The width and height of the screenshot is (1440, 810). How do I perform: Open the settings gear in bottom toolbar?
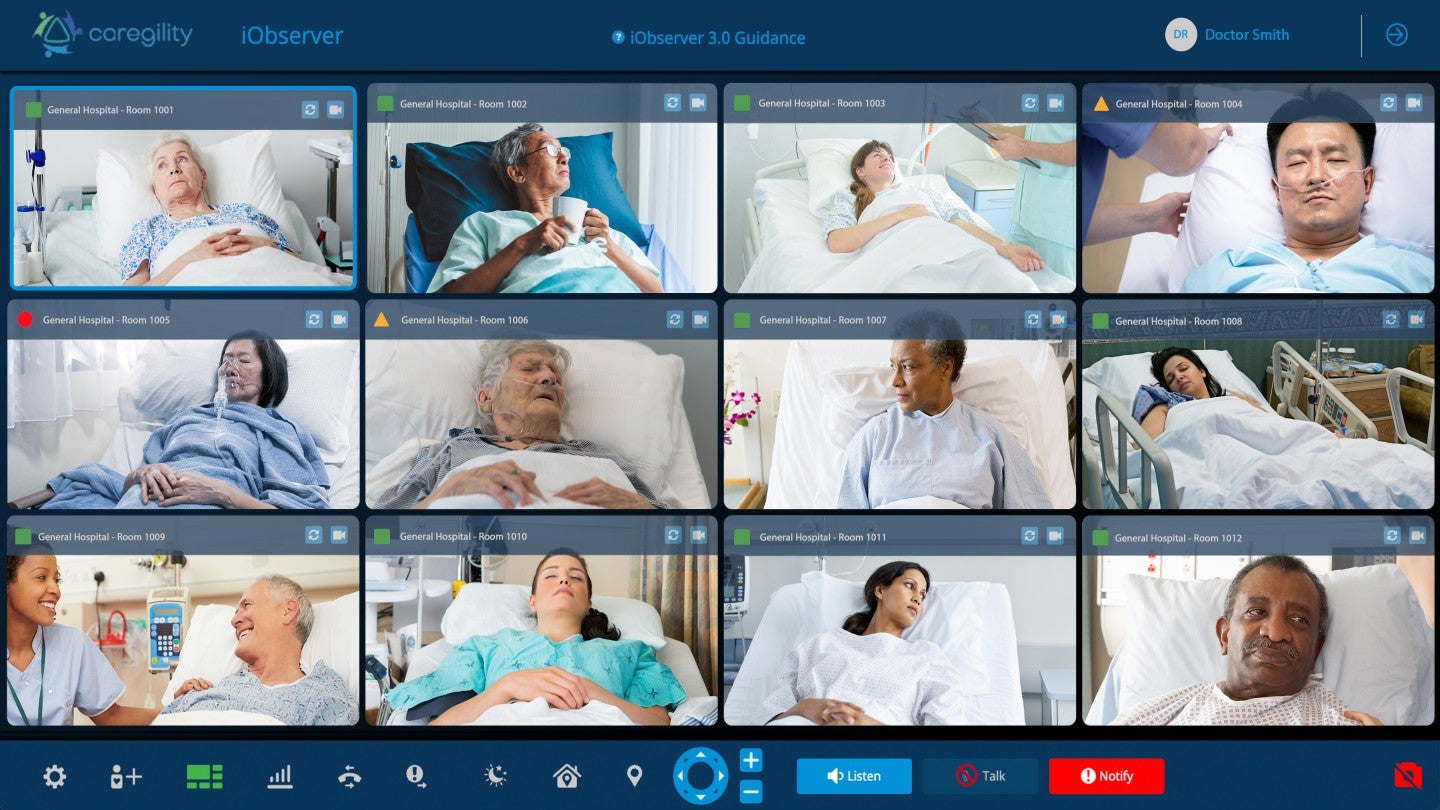pos(55,776)
